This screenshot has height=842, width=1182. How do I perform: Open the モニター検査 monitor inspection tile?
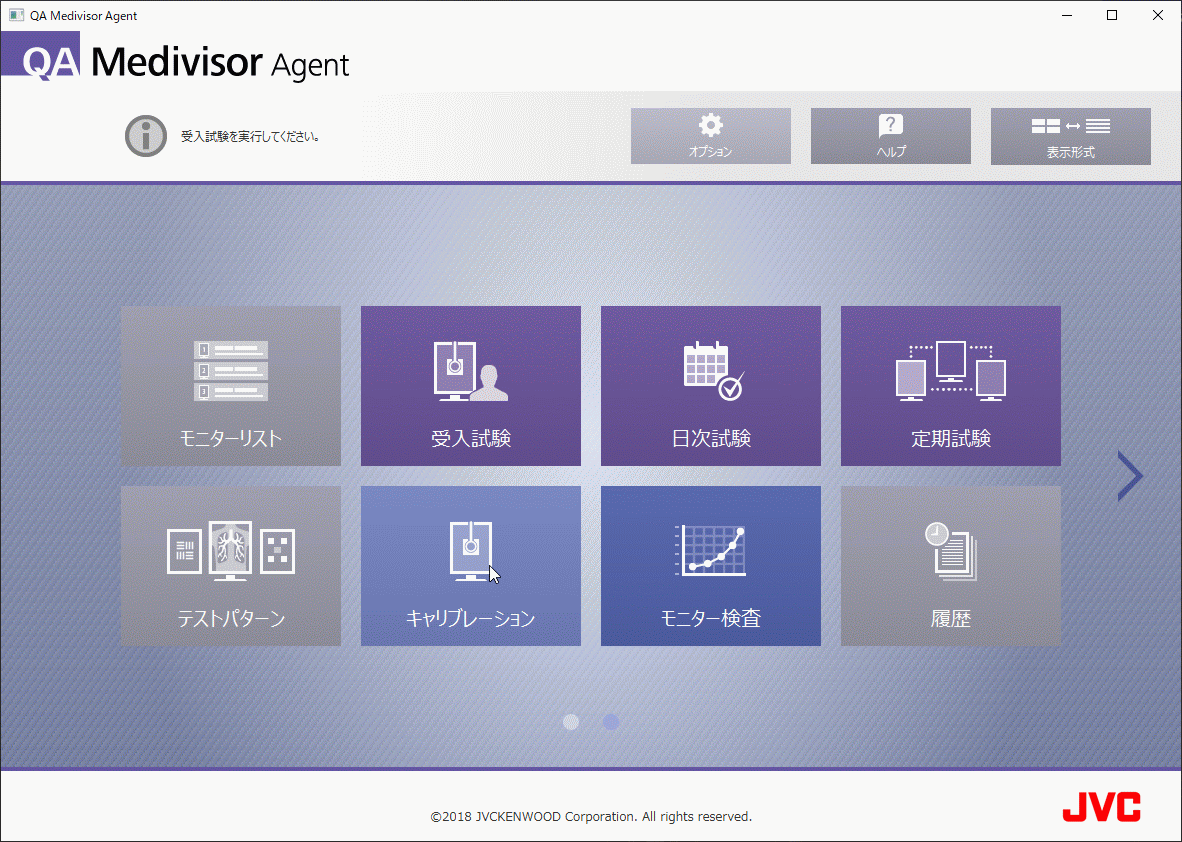(x=710, y=566)
